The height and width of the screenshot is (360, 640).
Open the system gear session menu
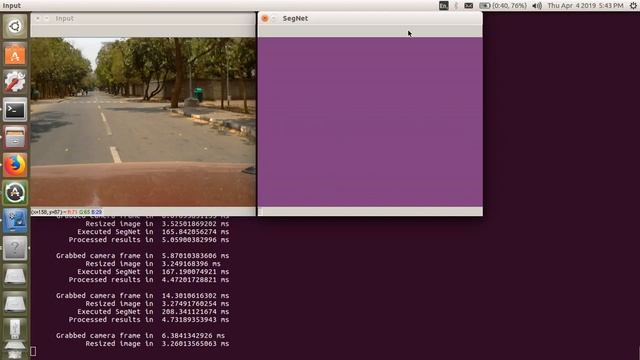[x=633, y=5]
